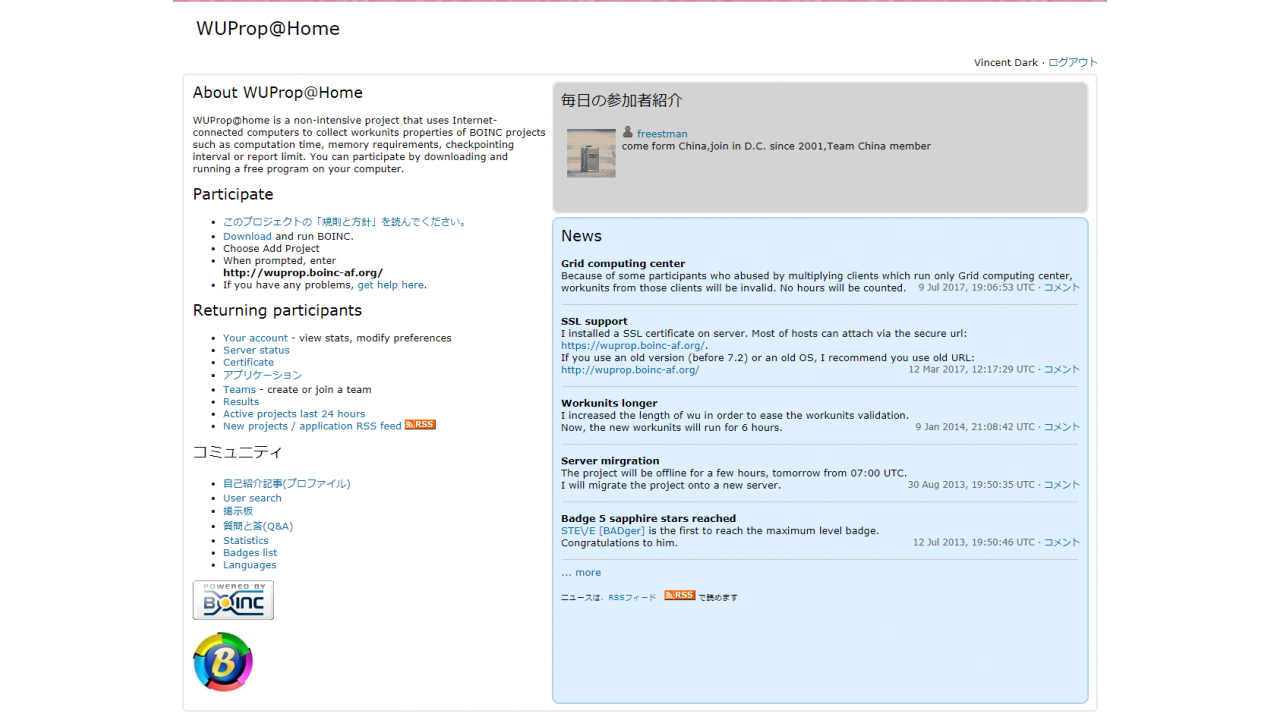Click the Certificate link
Screen dimensions: 1280x720
click(x=248, y=362)
